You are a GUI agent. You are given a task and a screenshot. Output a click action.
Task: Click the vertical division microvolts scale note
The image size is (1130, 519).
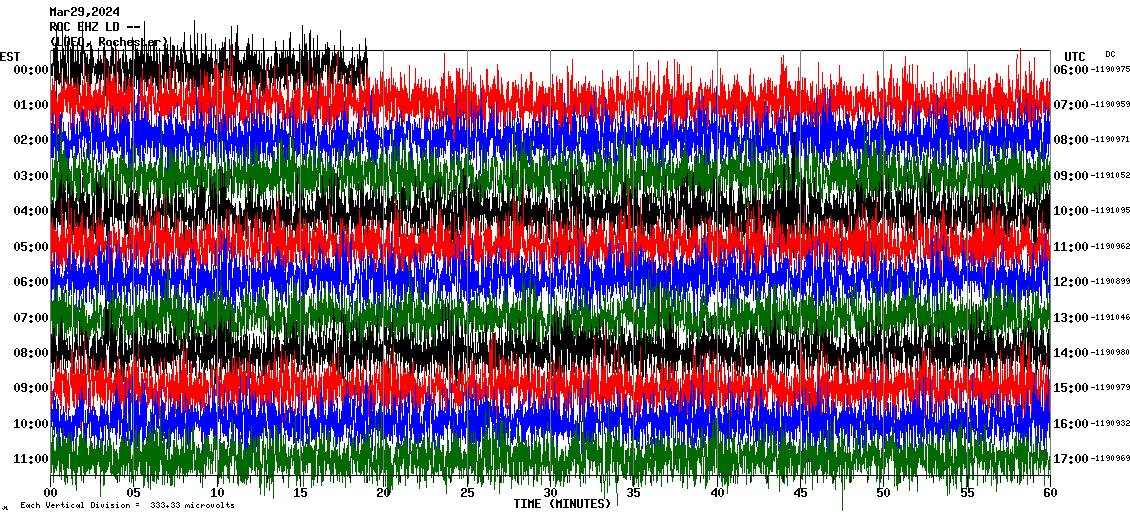[127, 506]
